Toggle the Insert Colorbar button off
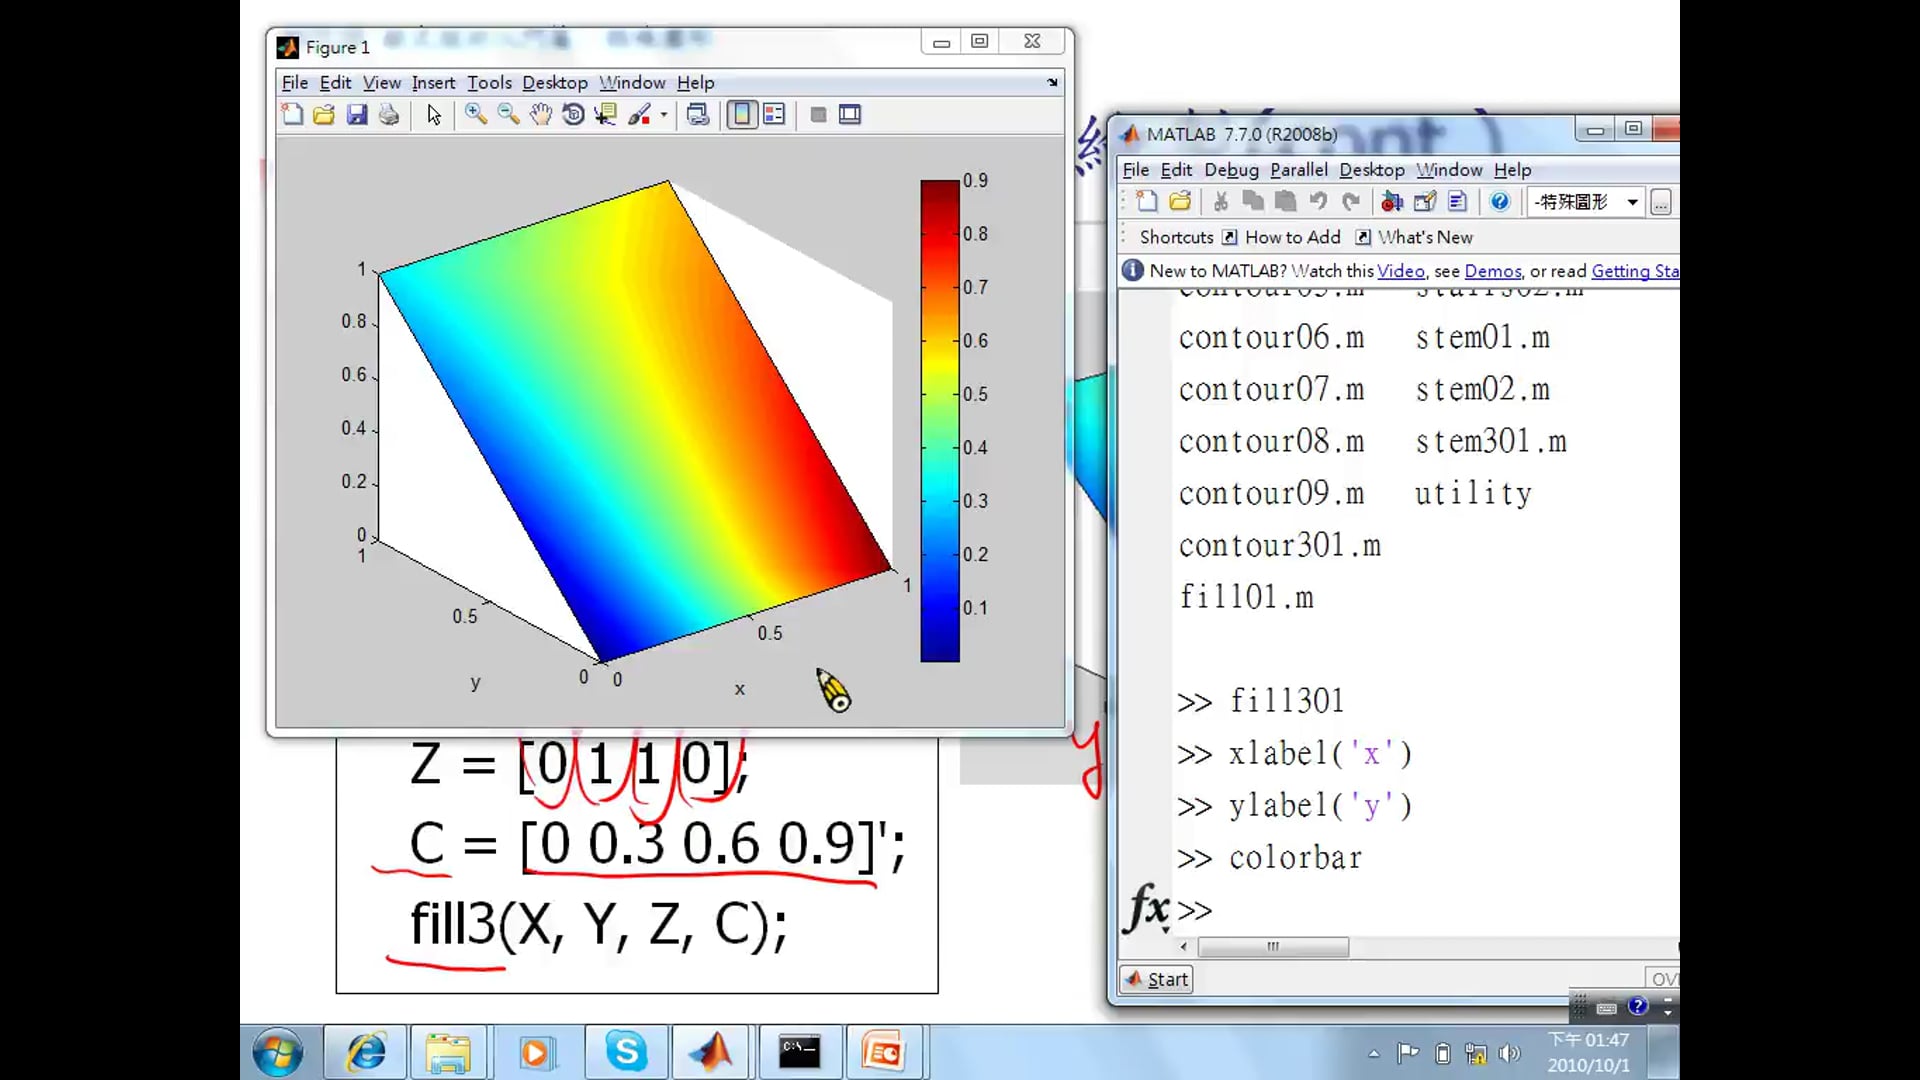Viewport: 1920px width, 1080px height. click(x=742, y=115)
